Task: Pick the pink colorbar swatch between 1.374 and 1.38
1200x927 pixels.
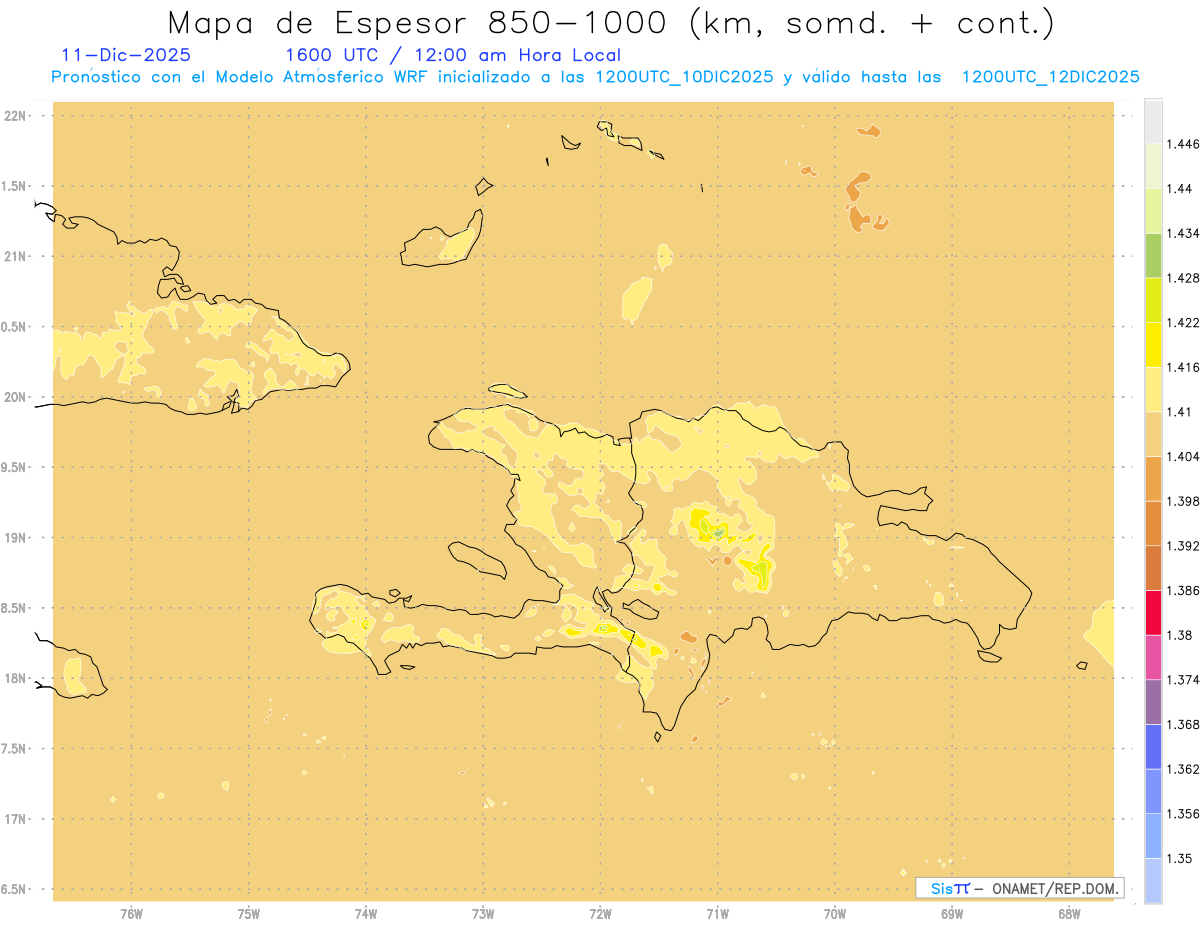Action: [x=1153, y=657]
